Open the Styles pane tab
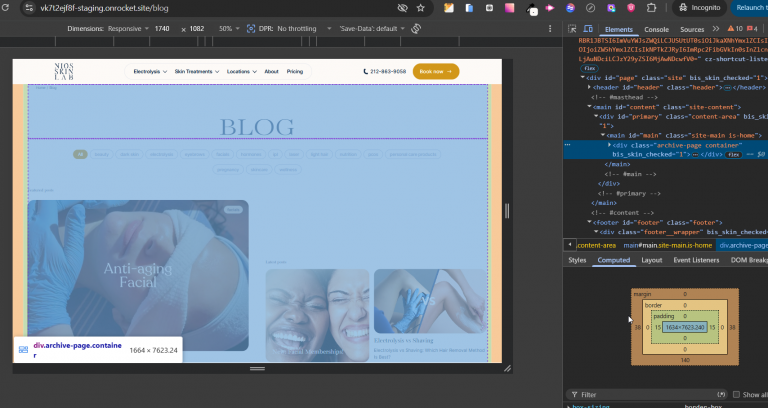The height and width of the screenshot is (408, 768). coord(577,260)
